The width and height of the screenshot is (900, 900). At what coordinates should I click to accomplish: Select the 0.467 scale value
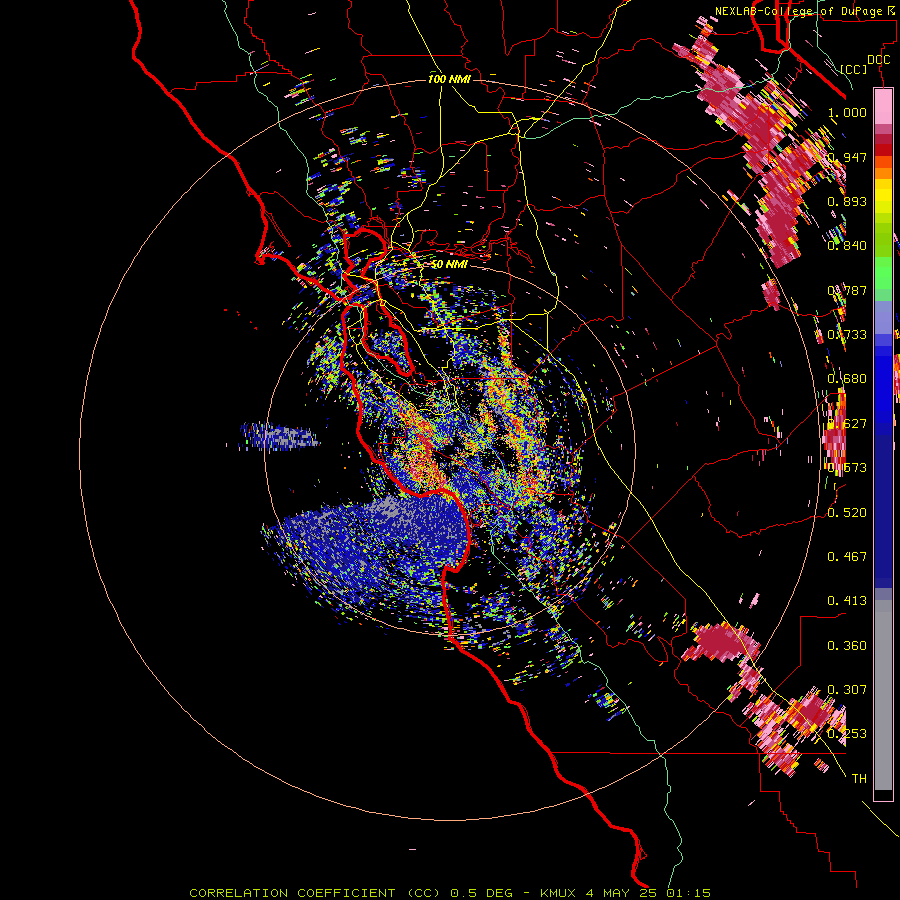(x=847, y=557)
